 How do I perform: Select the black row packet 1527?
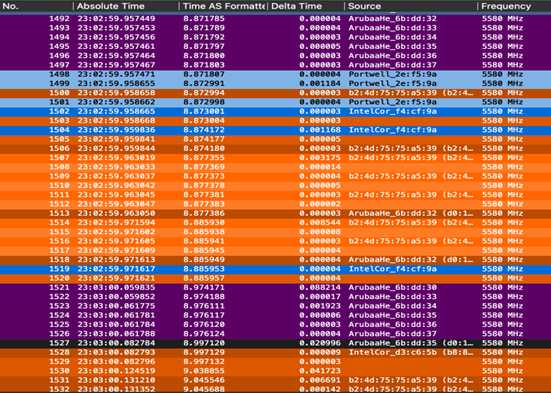[x=276, y=343]
